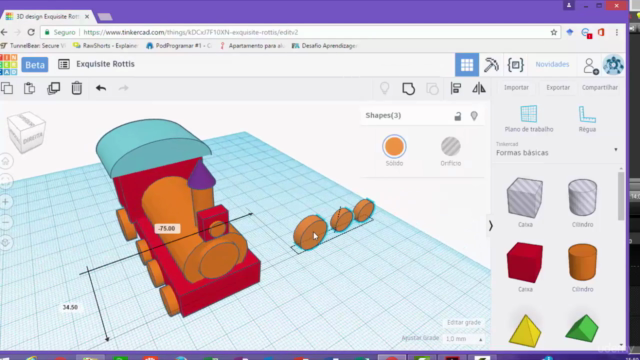This screenshot has height=360, width=640.
Task: Click the Show all lightbulb icon
Action: (x=384, y=88)
